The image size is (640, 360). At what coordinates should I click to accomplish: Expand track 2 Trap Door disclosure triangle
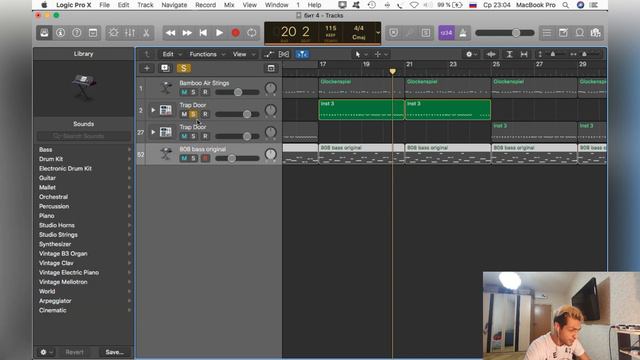pos(153,110)
